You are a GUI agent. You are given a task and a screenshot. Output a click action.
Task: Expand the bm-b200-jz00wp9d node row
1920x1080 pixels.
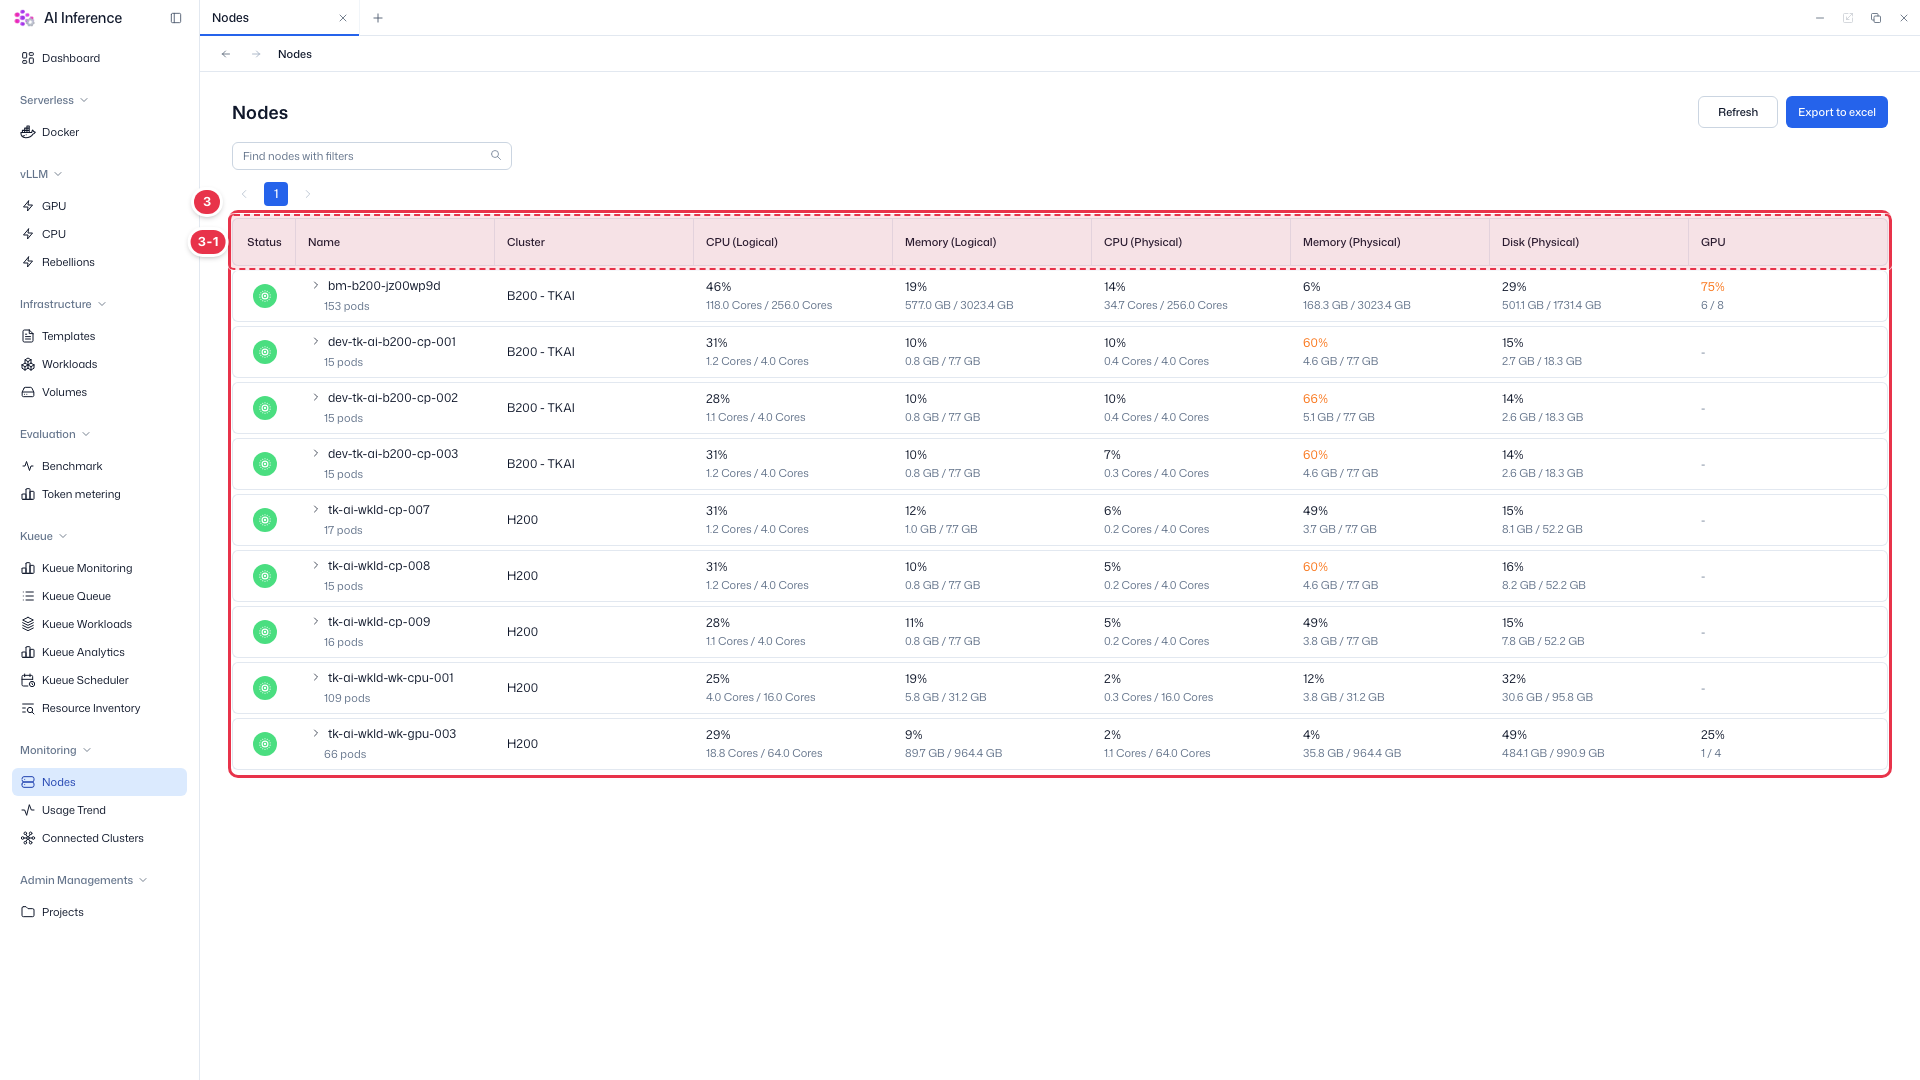pyautogui.click(x=316, y=285)
